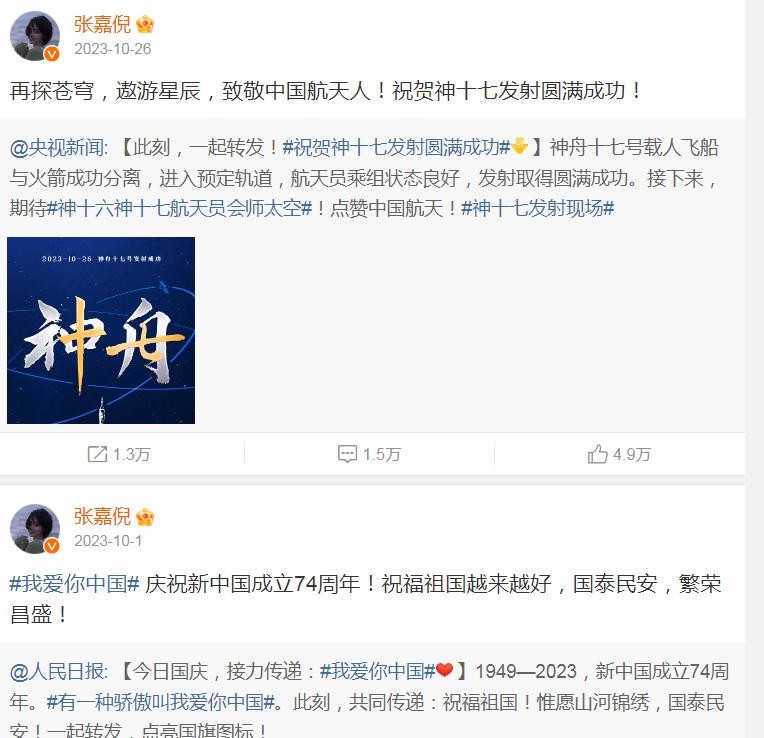Click the 2023-10-1 post timestamp
The height and width of the screenshot is (738, 764).
pyautogui.click(x=108, y=541)
